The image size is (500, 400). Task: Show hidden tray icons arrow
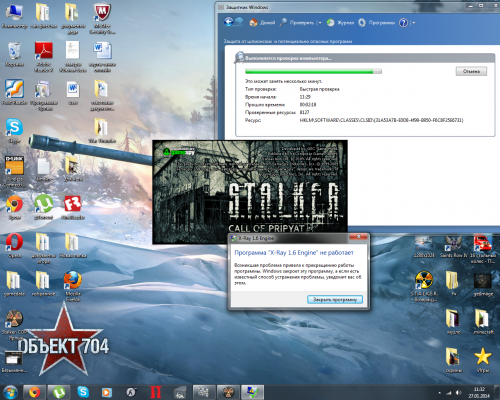[x=439, y=393]
